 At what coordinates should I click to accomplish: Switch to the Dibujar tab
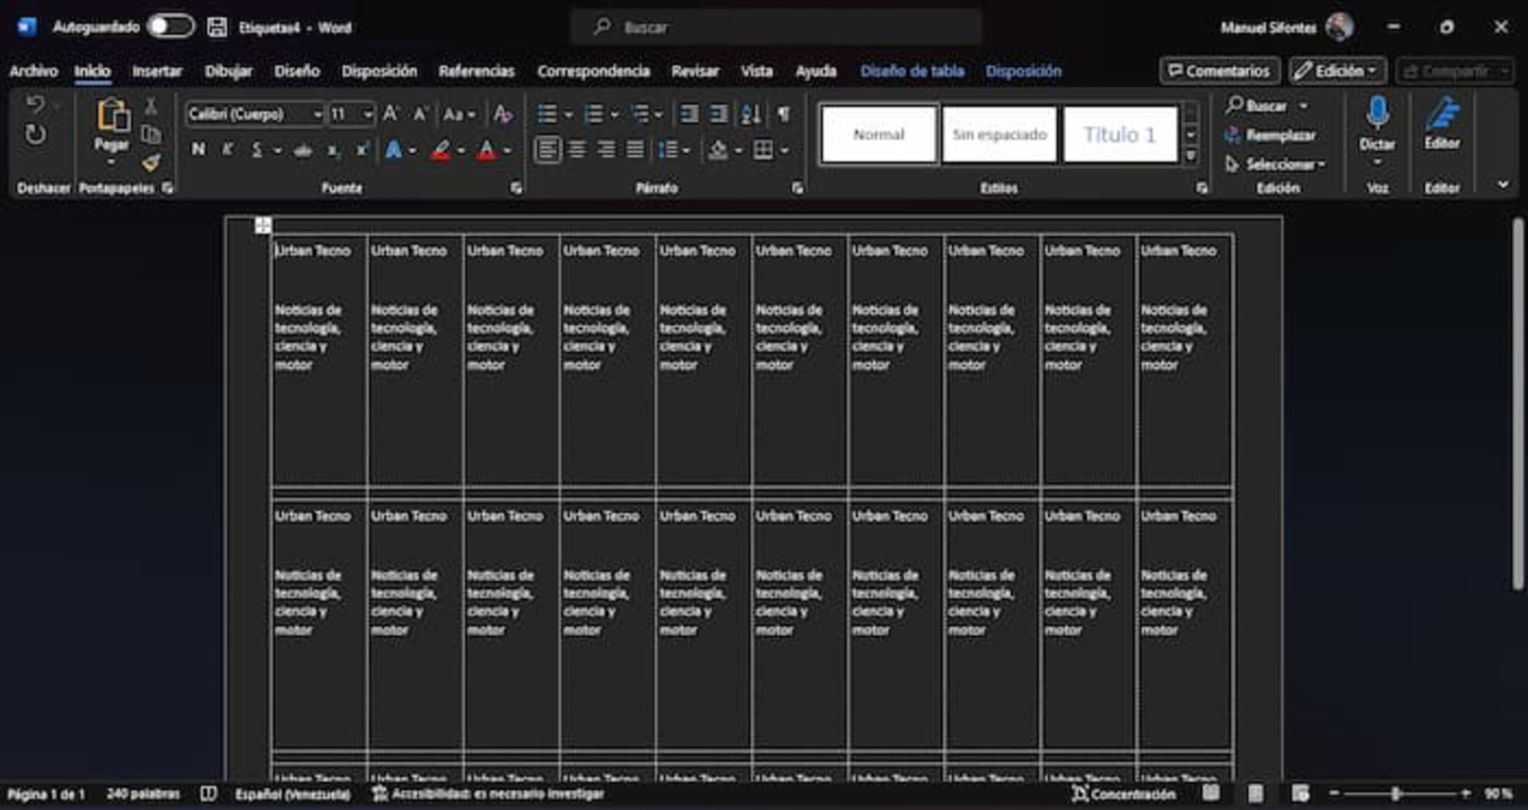tap(228, 71)
